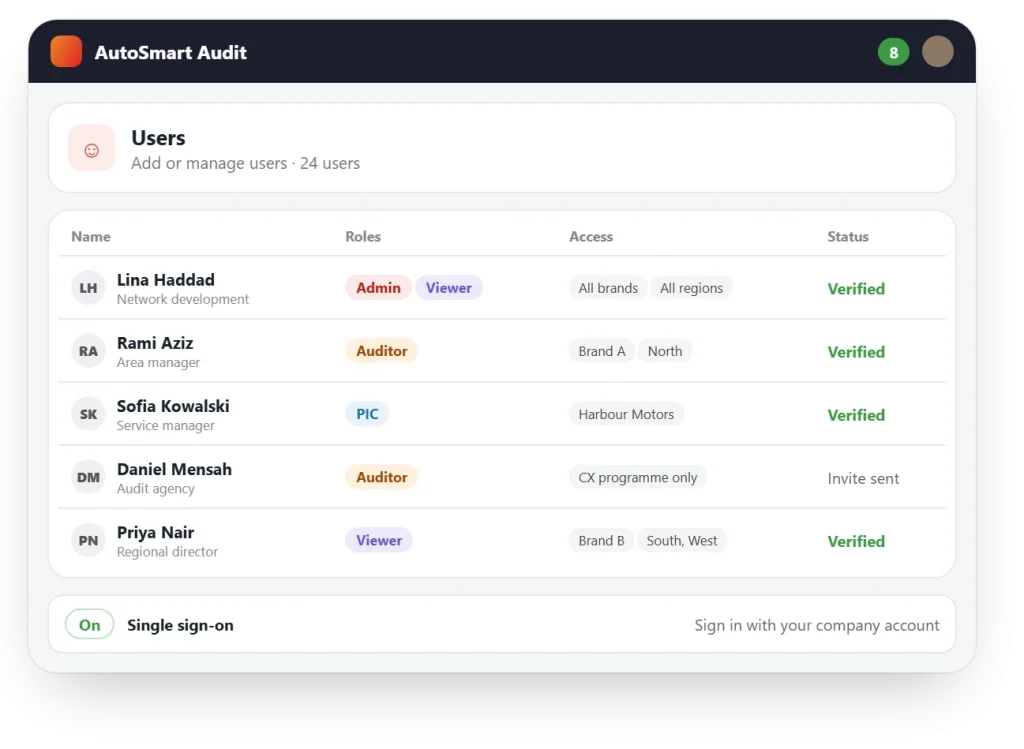1024x749 pixels.
Task: Click the Brand B access chip
Action: (601, 541)
